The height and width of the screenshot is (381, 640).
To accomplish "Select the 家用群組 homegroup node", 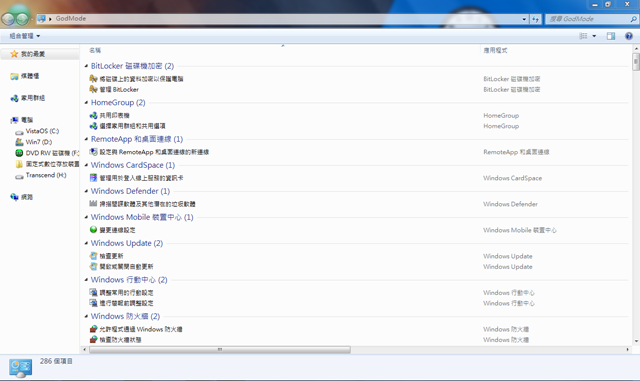I will pyautogui.click(x=28, y=98).
